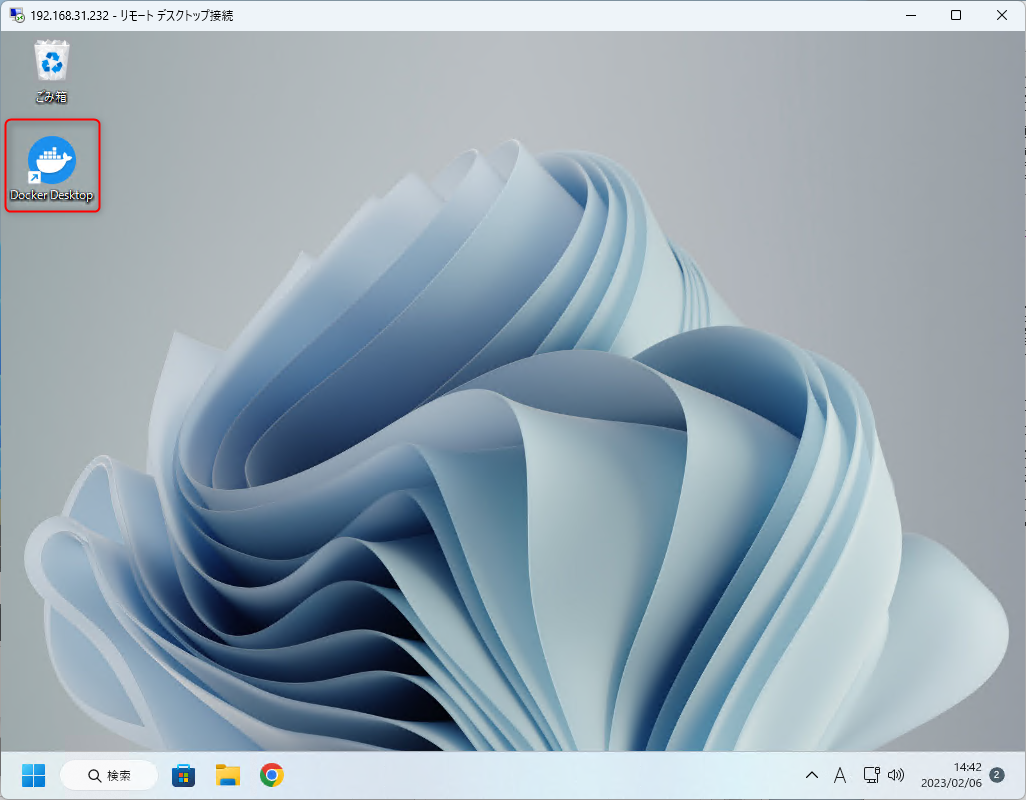Minimize the Remote Desktop window
This screenshot has height=800, width=1026.
click(911, 15)
